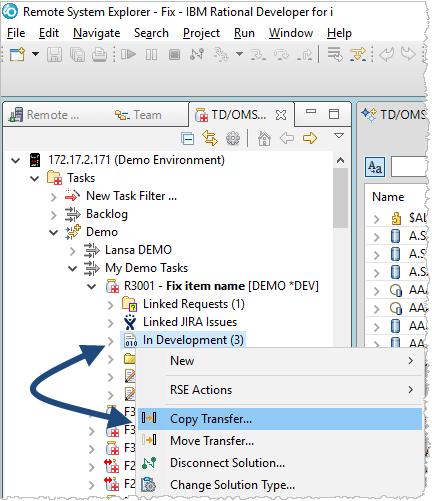Click the Save disk icon in main toolbar

54,54
